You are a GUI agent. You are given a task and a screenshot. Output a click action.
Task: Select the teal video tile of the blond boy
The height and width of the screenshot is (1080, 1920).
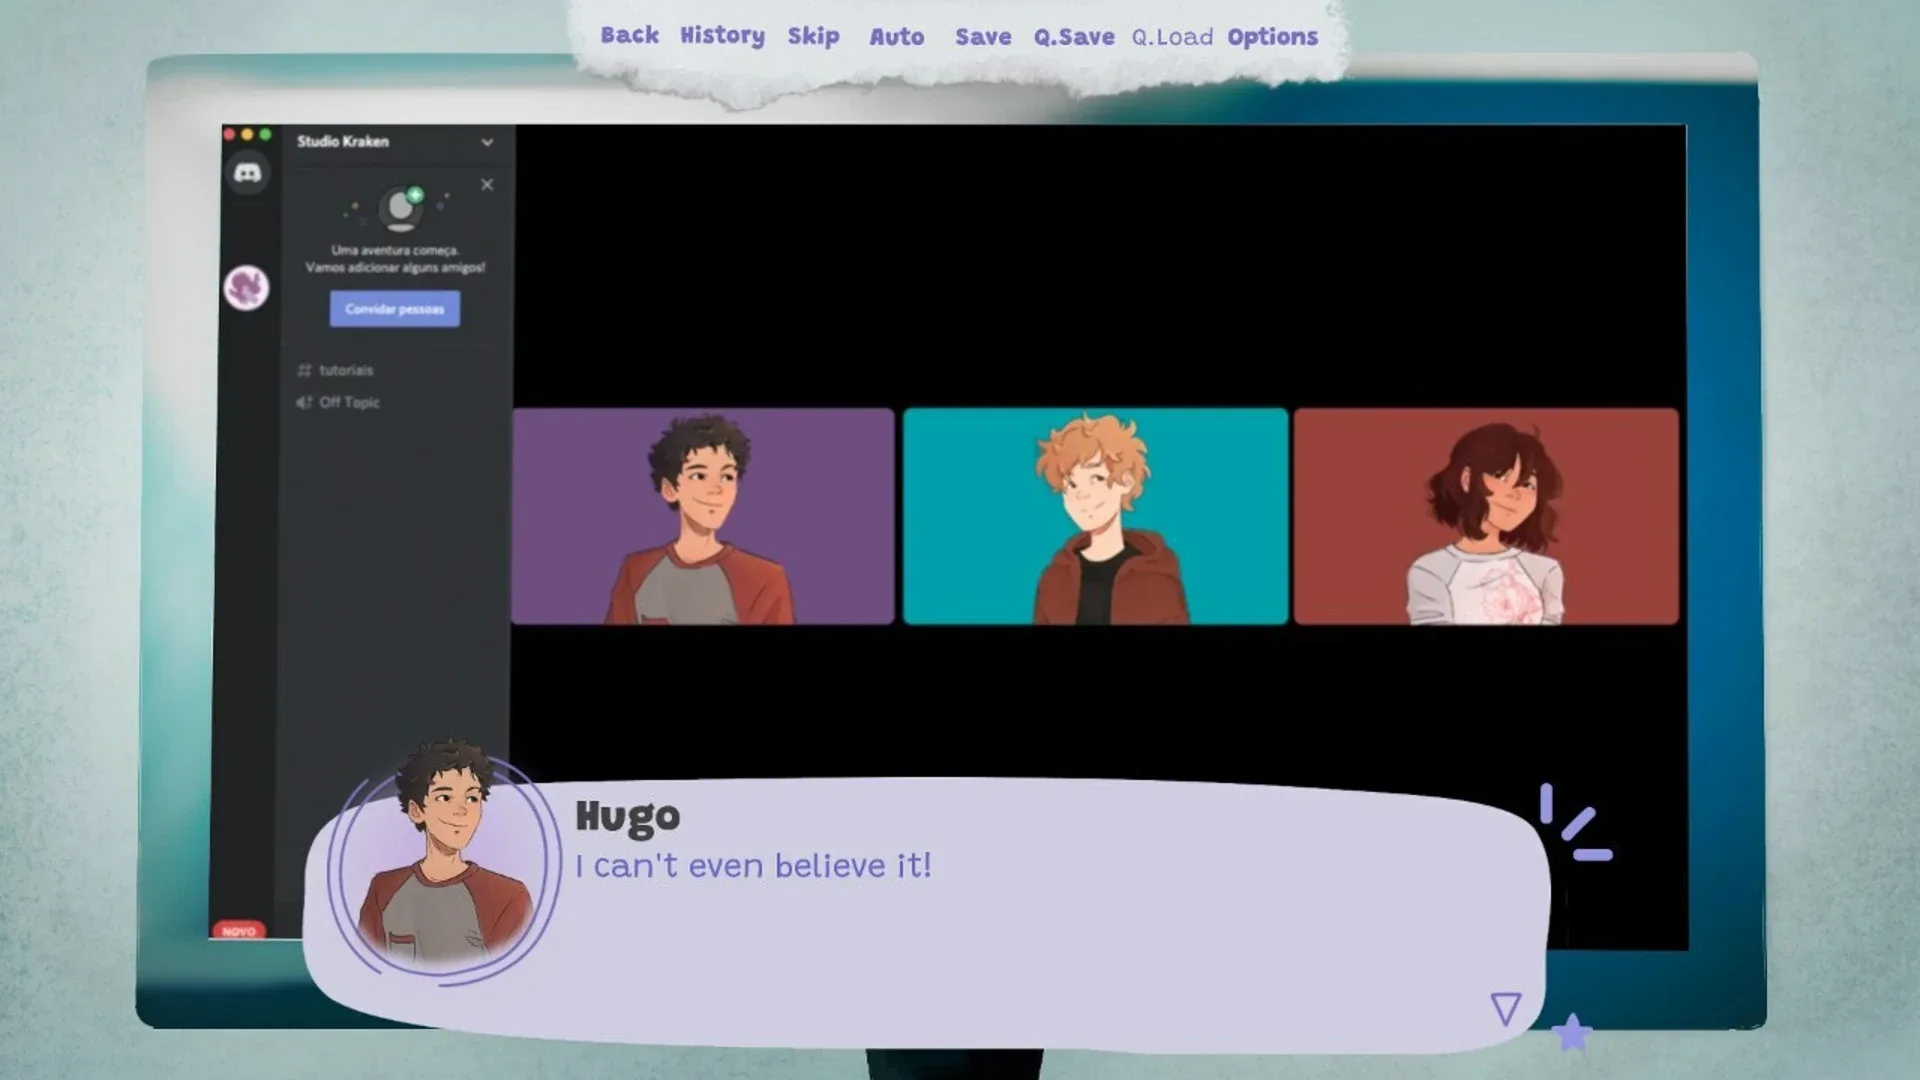pyautogui.click(x=1094, y=516)
